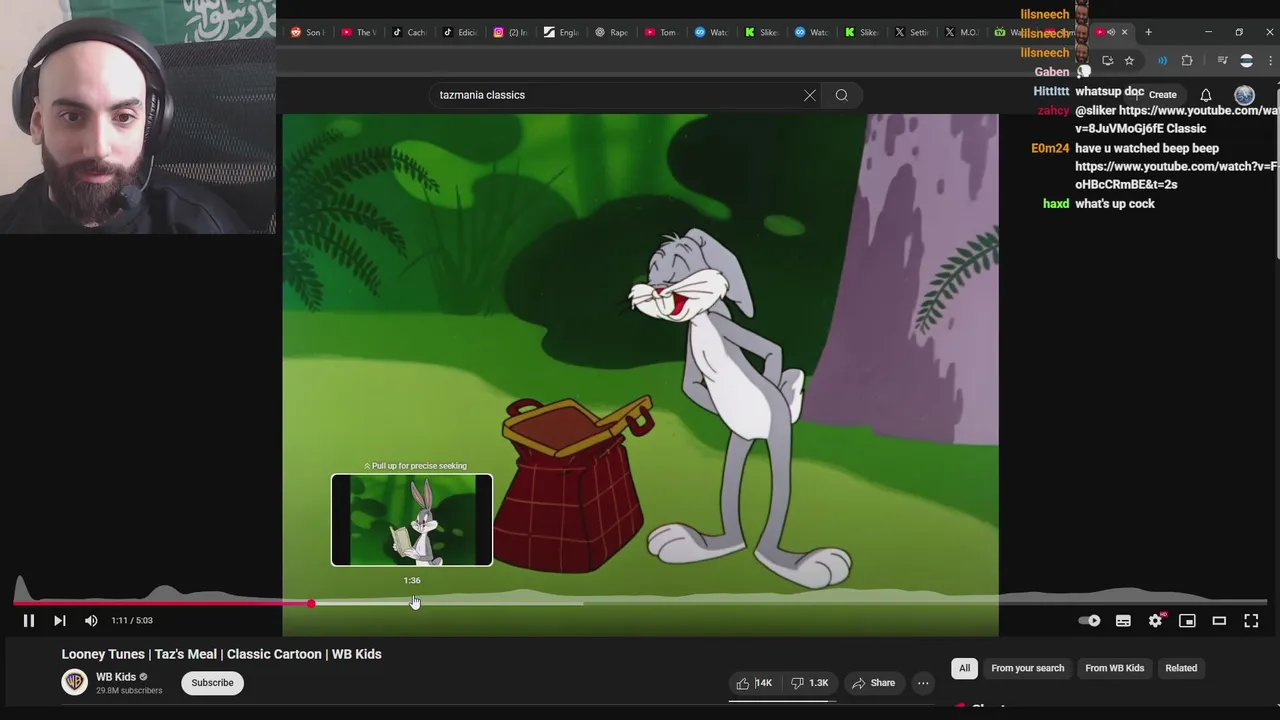Open YouTube notifications bell
This screenshot has width=1280, height=720.
pyautogui.click(x=1206, y=95)
